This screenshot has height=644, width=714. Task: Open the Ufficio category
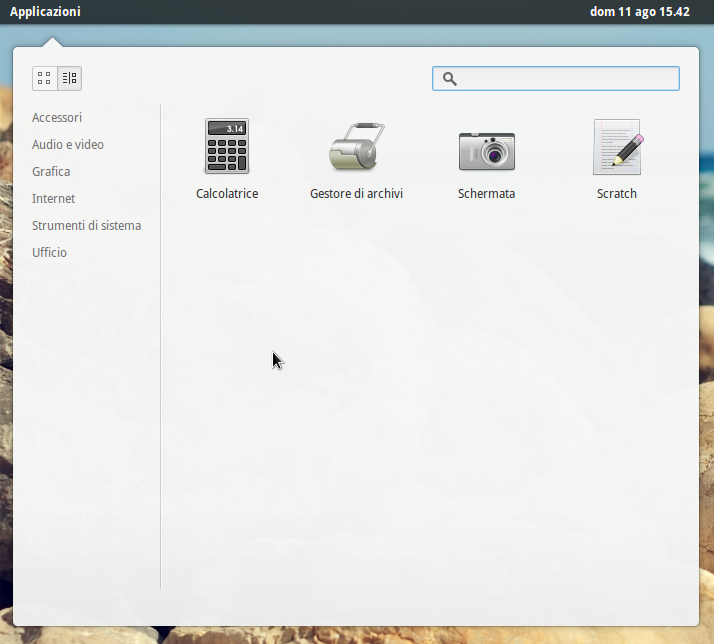click(49, 252)
